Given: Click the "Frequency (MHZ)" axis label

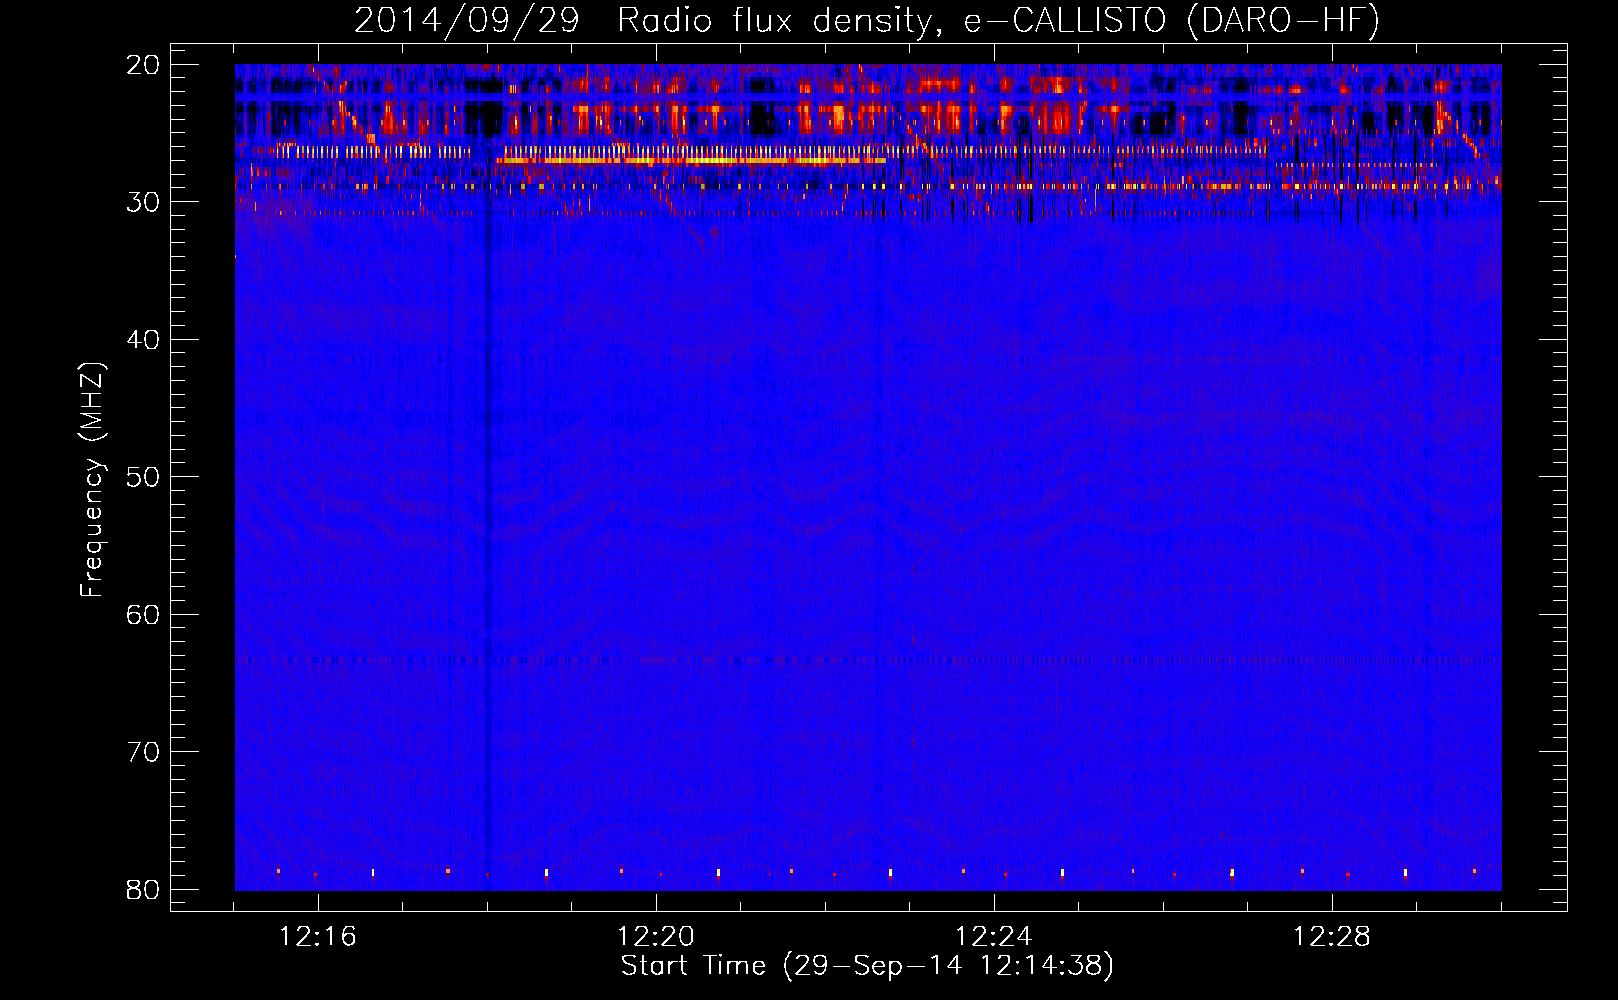Looking at the screenshot, I should pos(92,480).
